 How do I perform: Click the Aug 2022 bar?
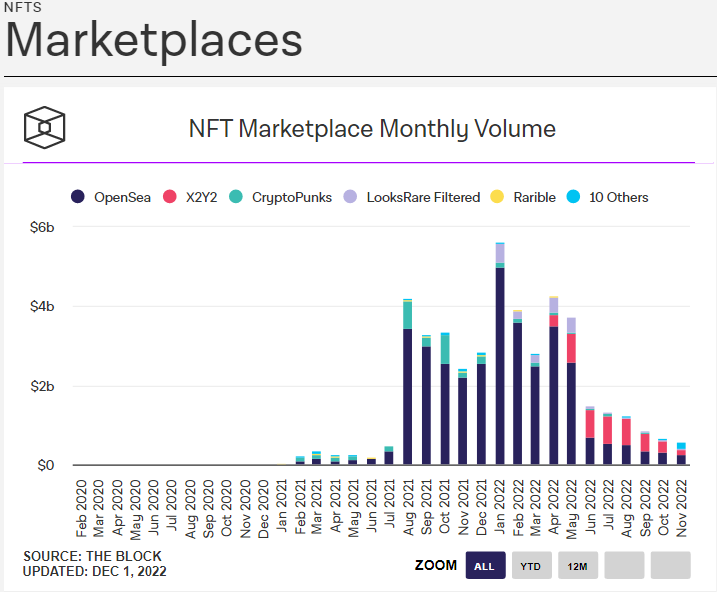pos(626,441)
